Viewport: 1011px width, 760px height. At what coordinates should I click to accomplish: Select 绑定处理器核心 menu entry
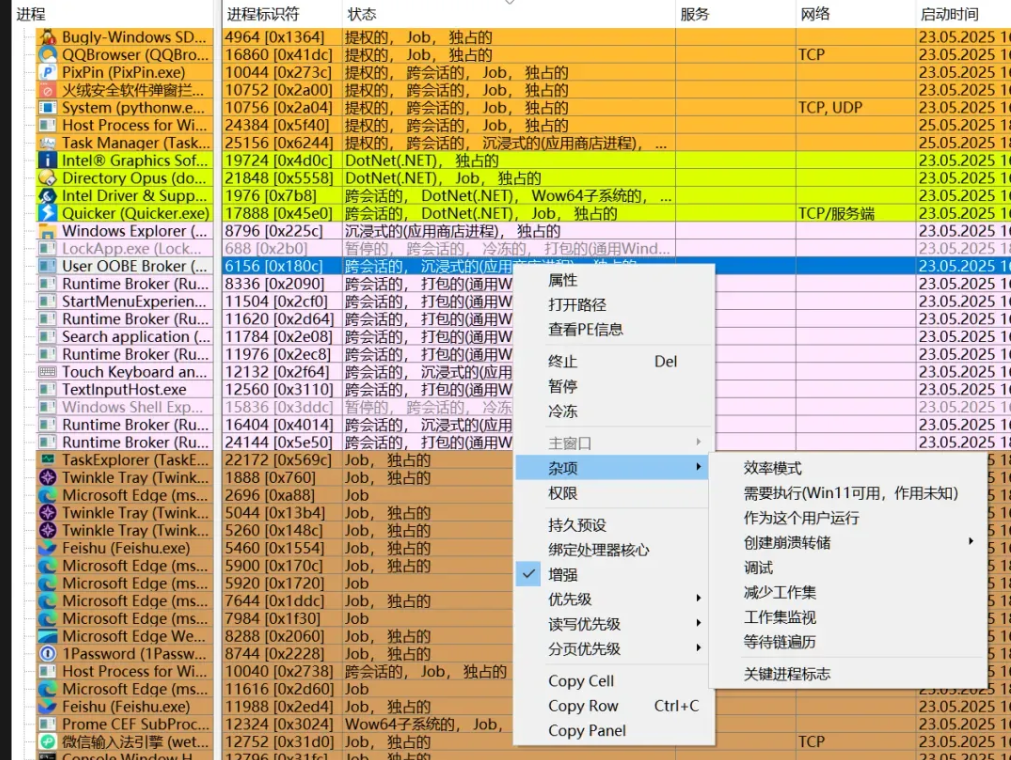pyautogui.click(x=613, y=550)
